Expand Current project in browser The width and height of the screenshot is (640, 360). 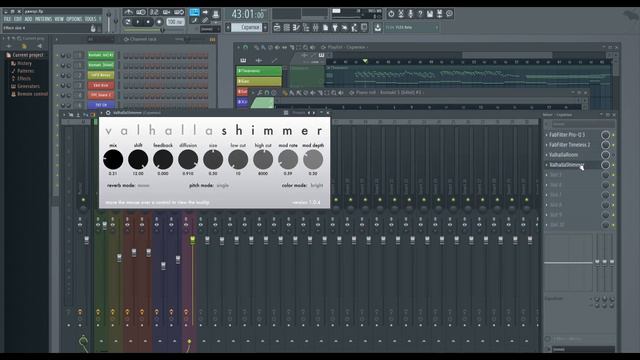pyautogui.click(x=27, y=55)
